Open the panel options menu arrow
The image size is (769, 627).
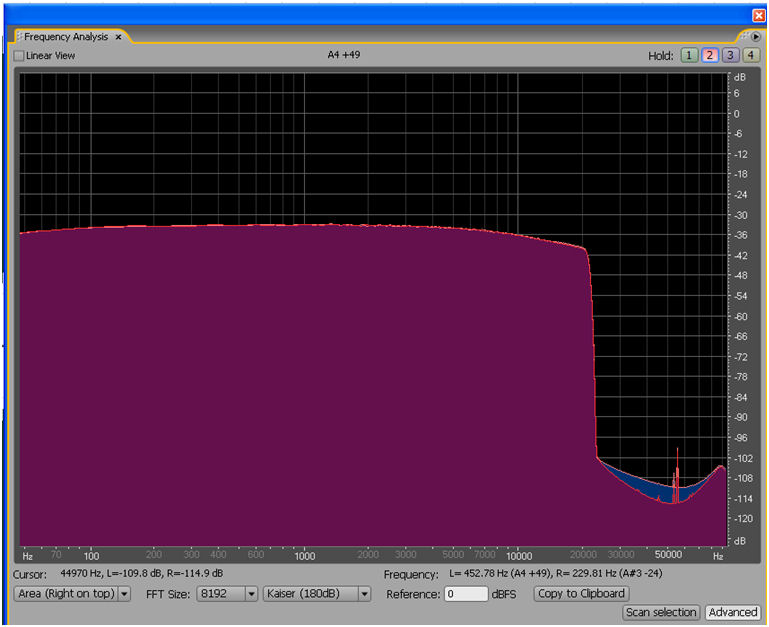(x=756, y=36)
